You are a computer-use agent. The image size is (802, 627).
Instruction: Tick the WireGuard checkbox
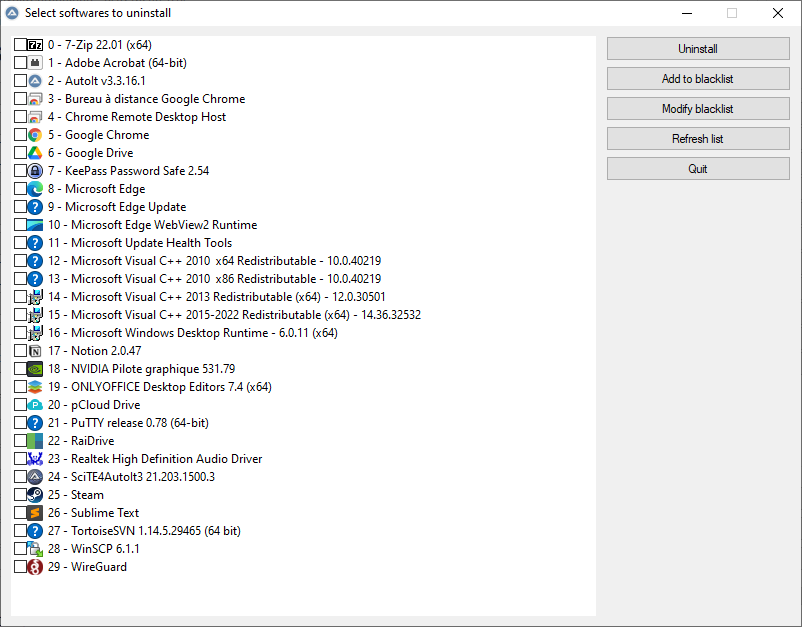pos(20,567)
